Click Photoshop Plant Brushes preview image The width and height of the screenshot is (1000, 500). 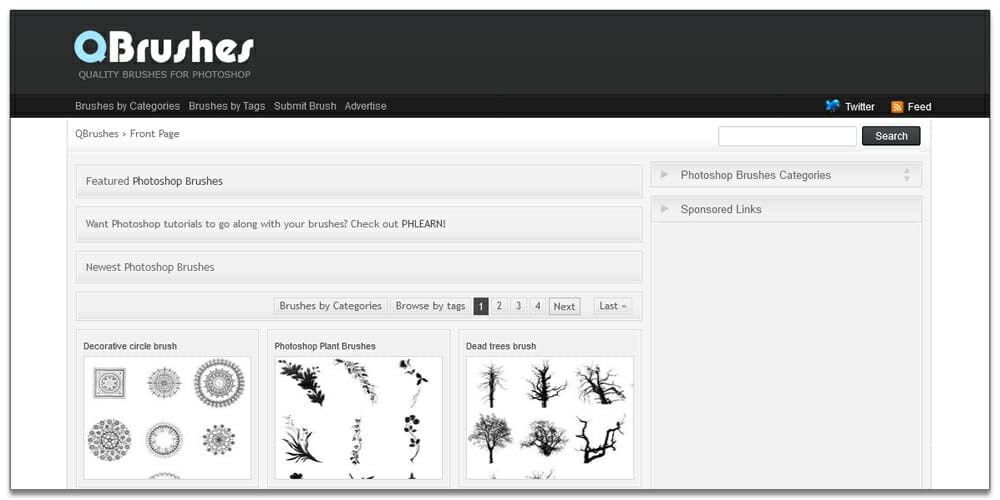[358, 418]
